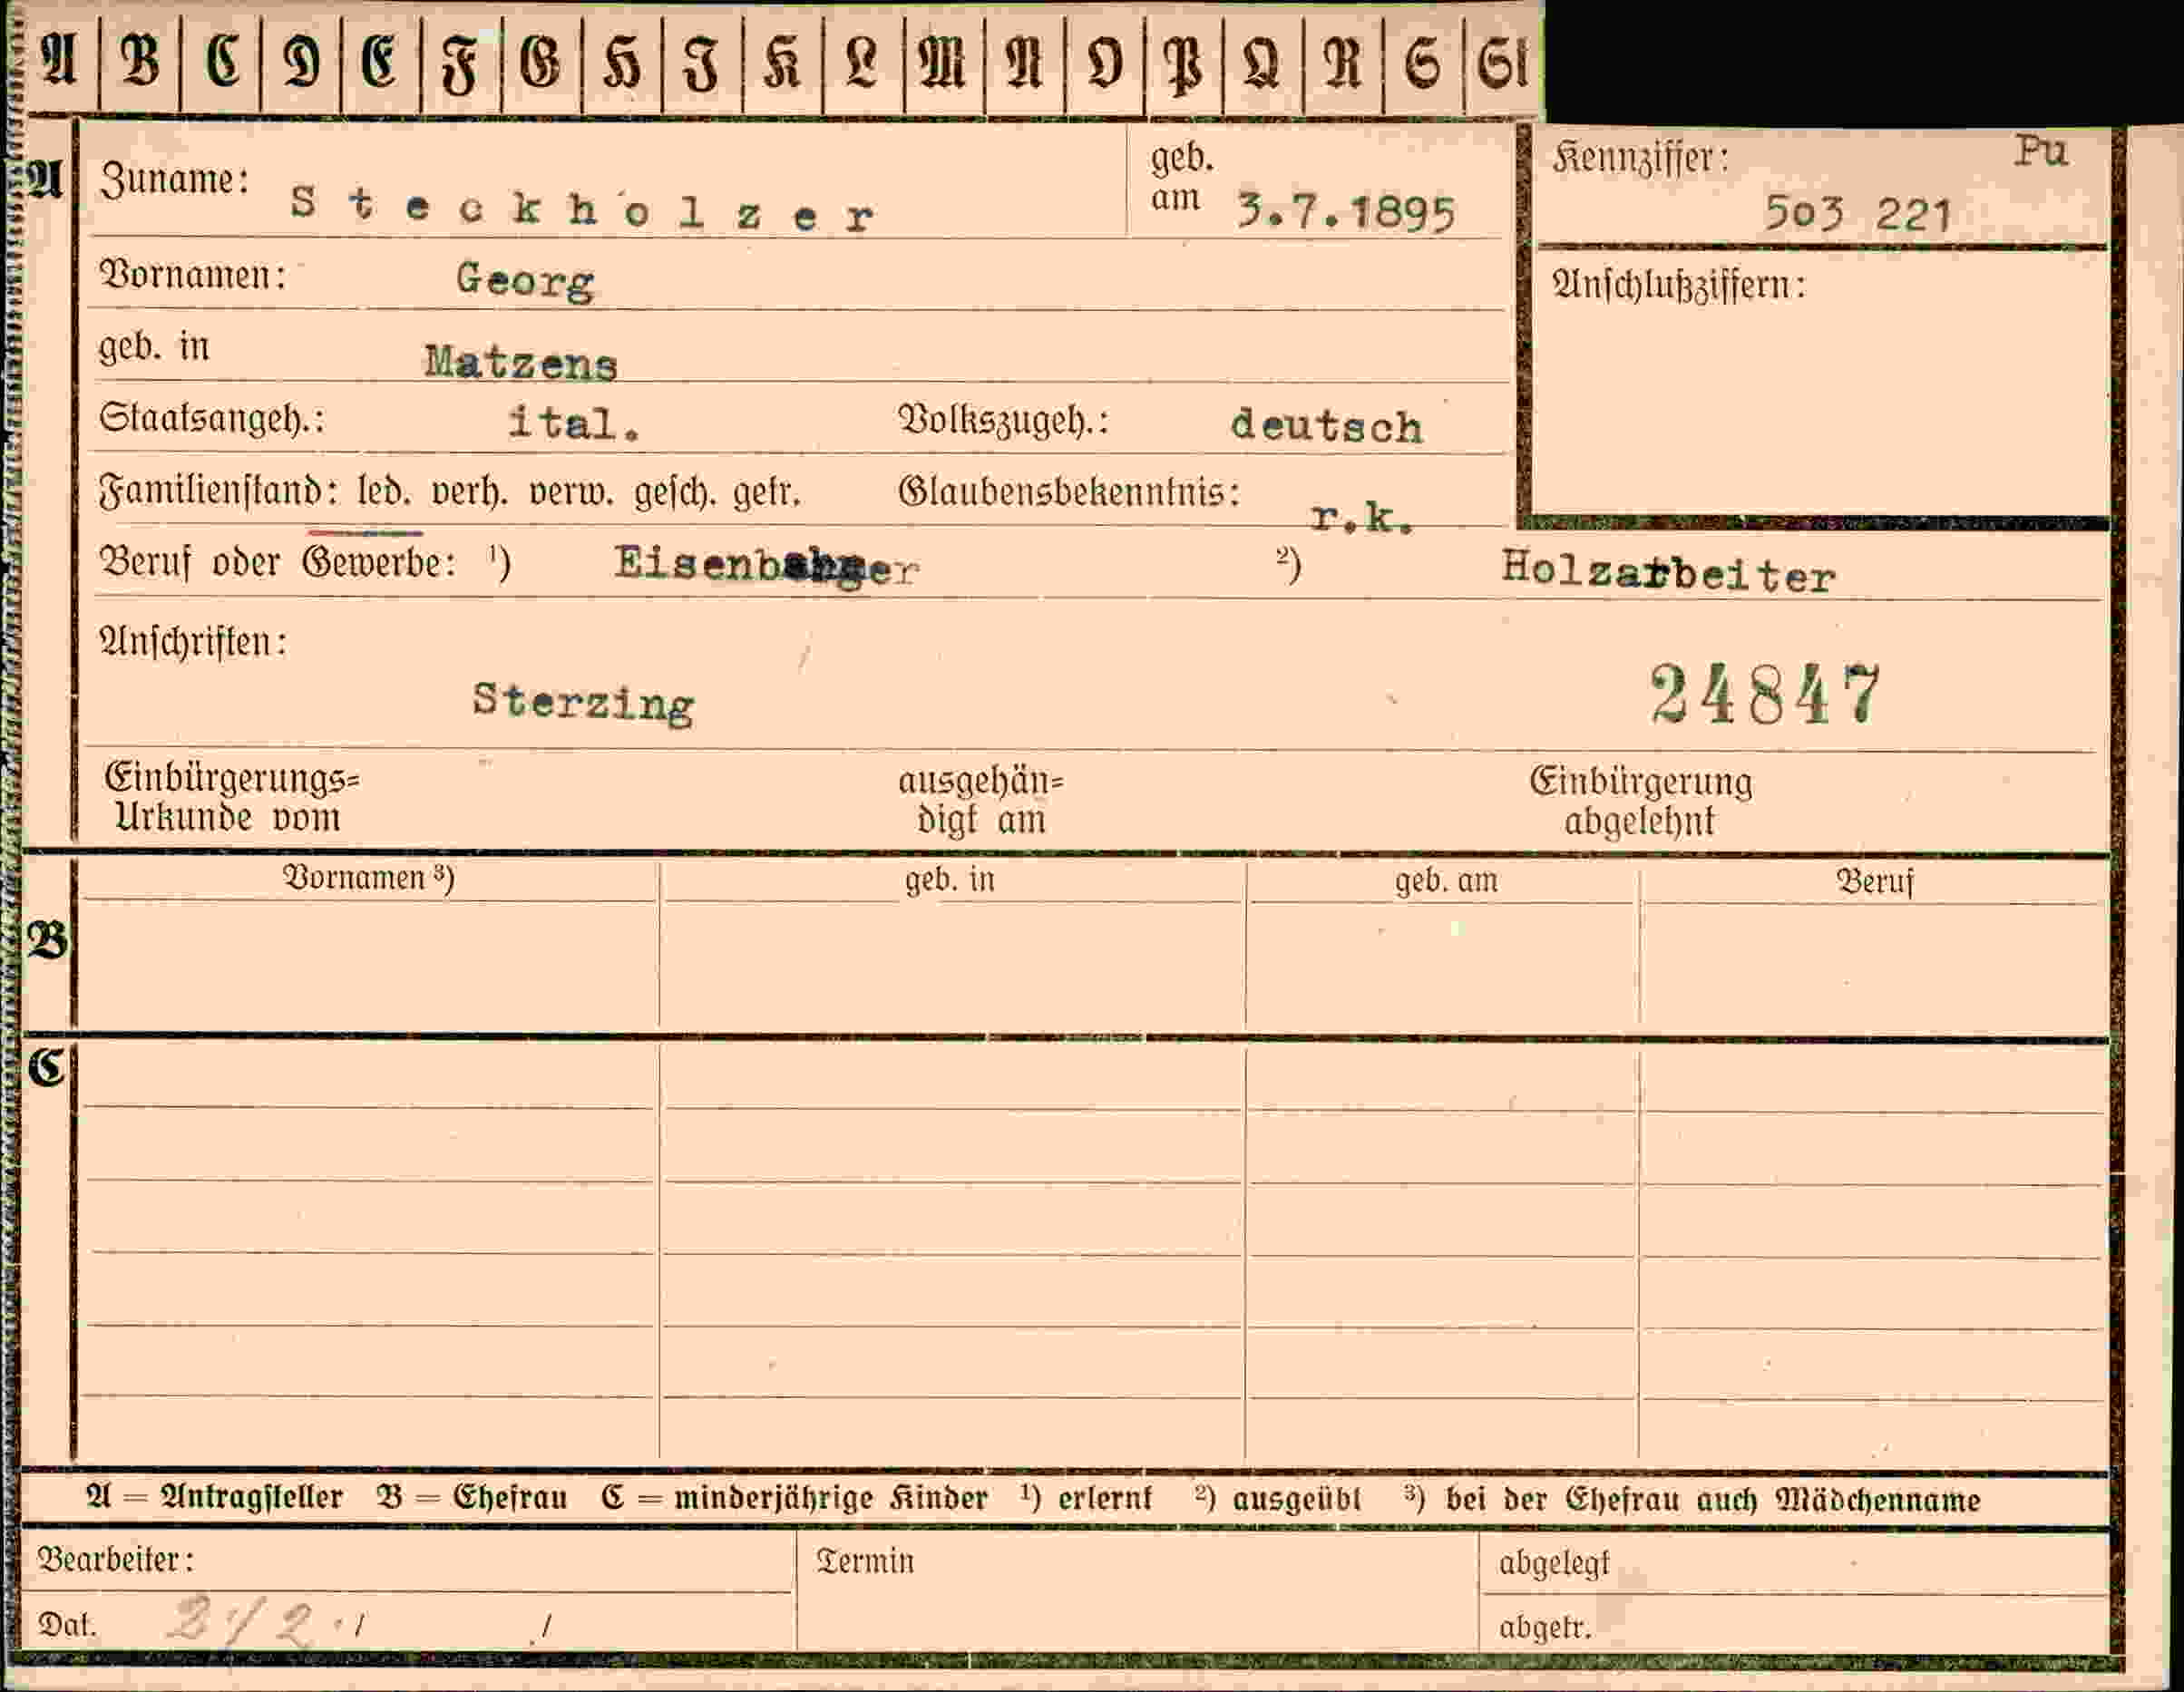
Task: Click the stamped number 24847
Action: [x=1764, y=694]
